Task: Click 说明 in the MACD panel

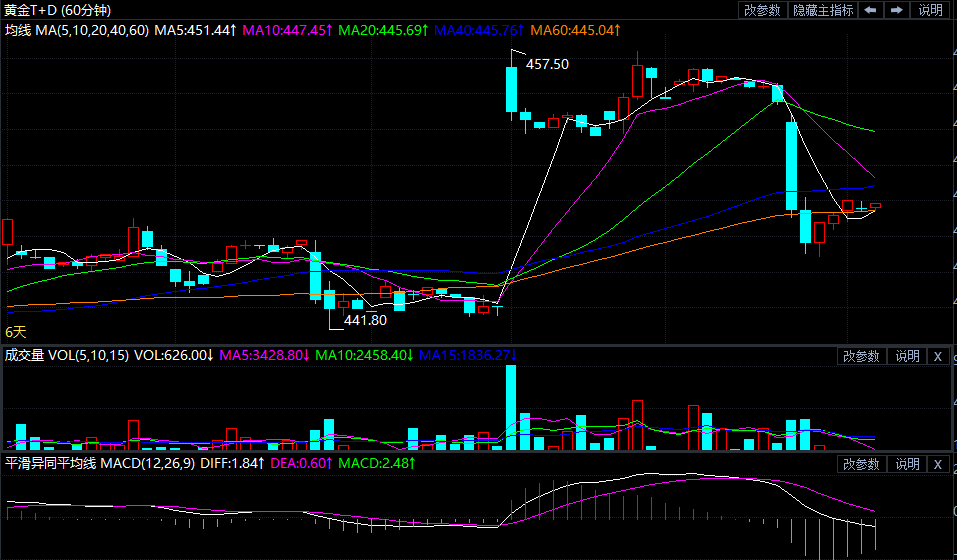Action: [x=907, y=464]
